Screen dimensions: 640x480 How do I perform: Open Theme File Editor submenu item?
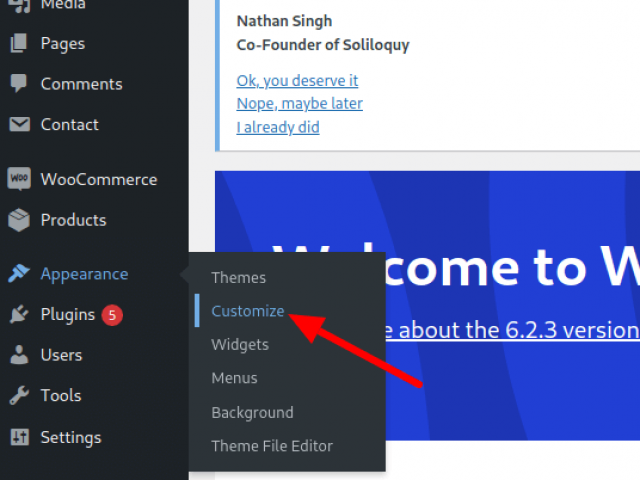point(272,446)
